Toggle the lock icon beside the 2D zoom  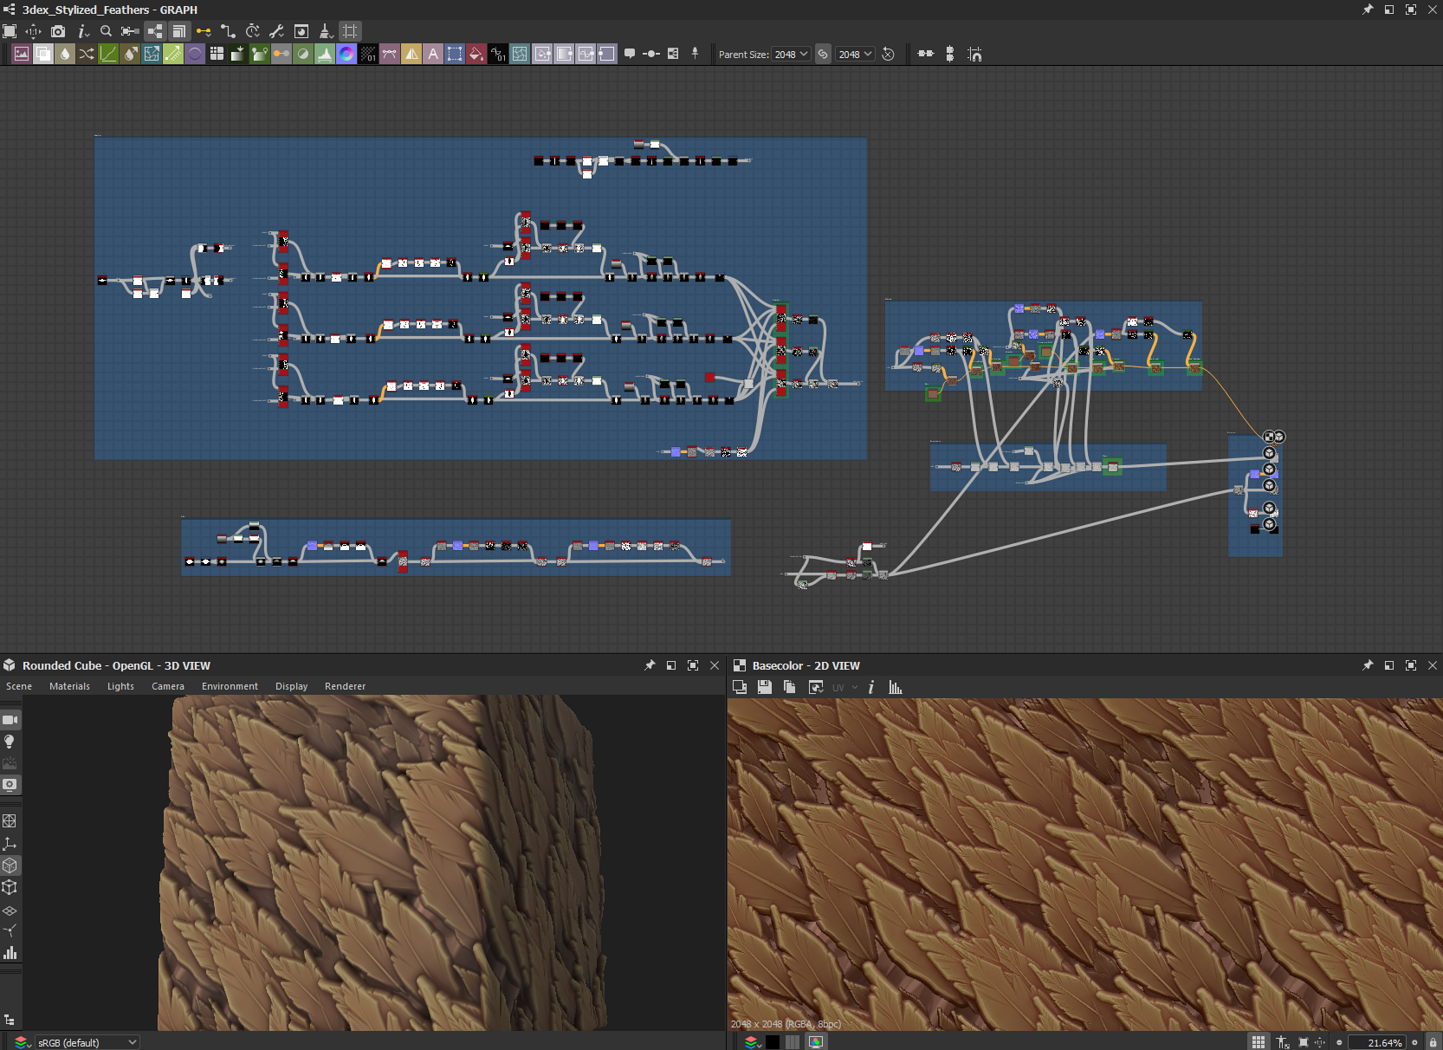pos(1432,1042)
